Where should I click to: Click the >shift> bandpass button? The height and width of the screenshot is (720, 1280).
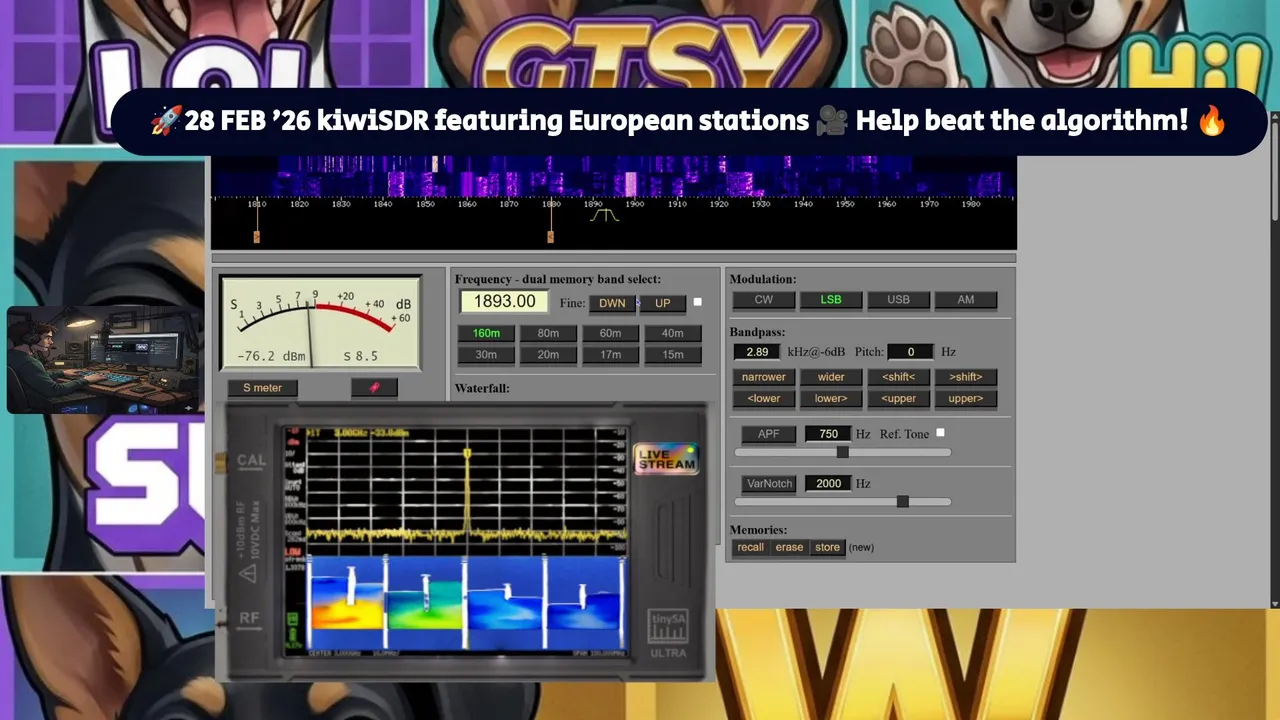[x=966, y=377]
